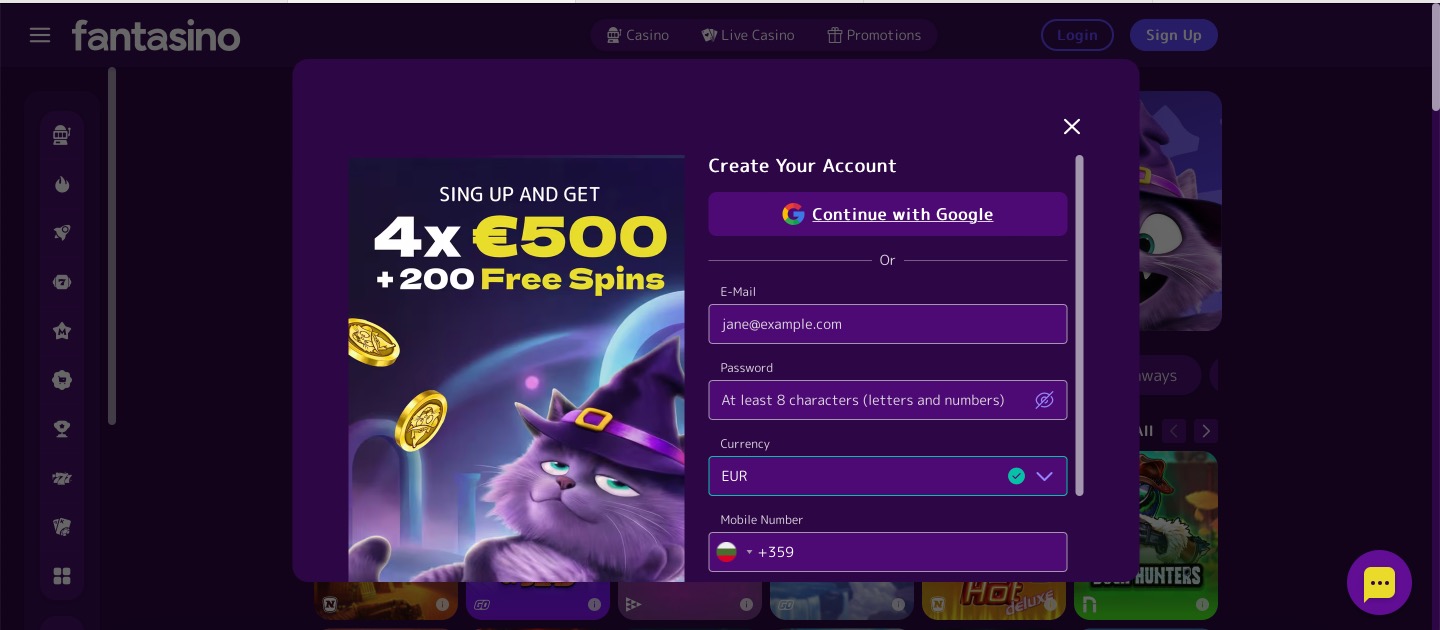Open the rocket icon in sidebar
Screen dimensions: 1440x630
coord(62,233)
